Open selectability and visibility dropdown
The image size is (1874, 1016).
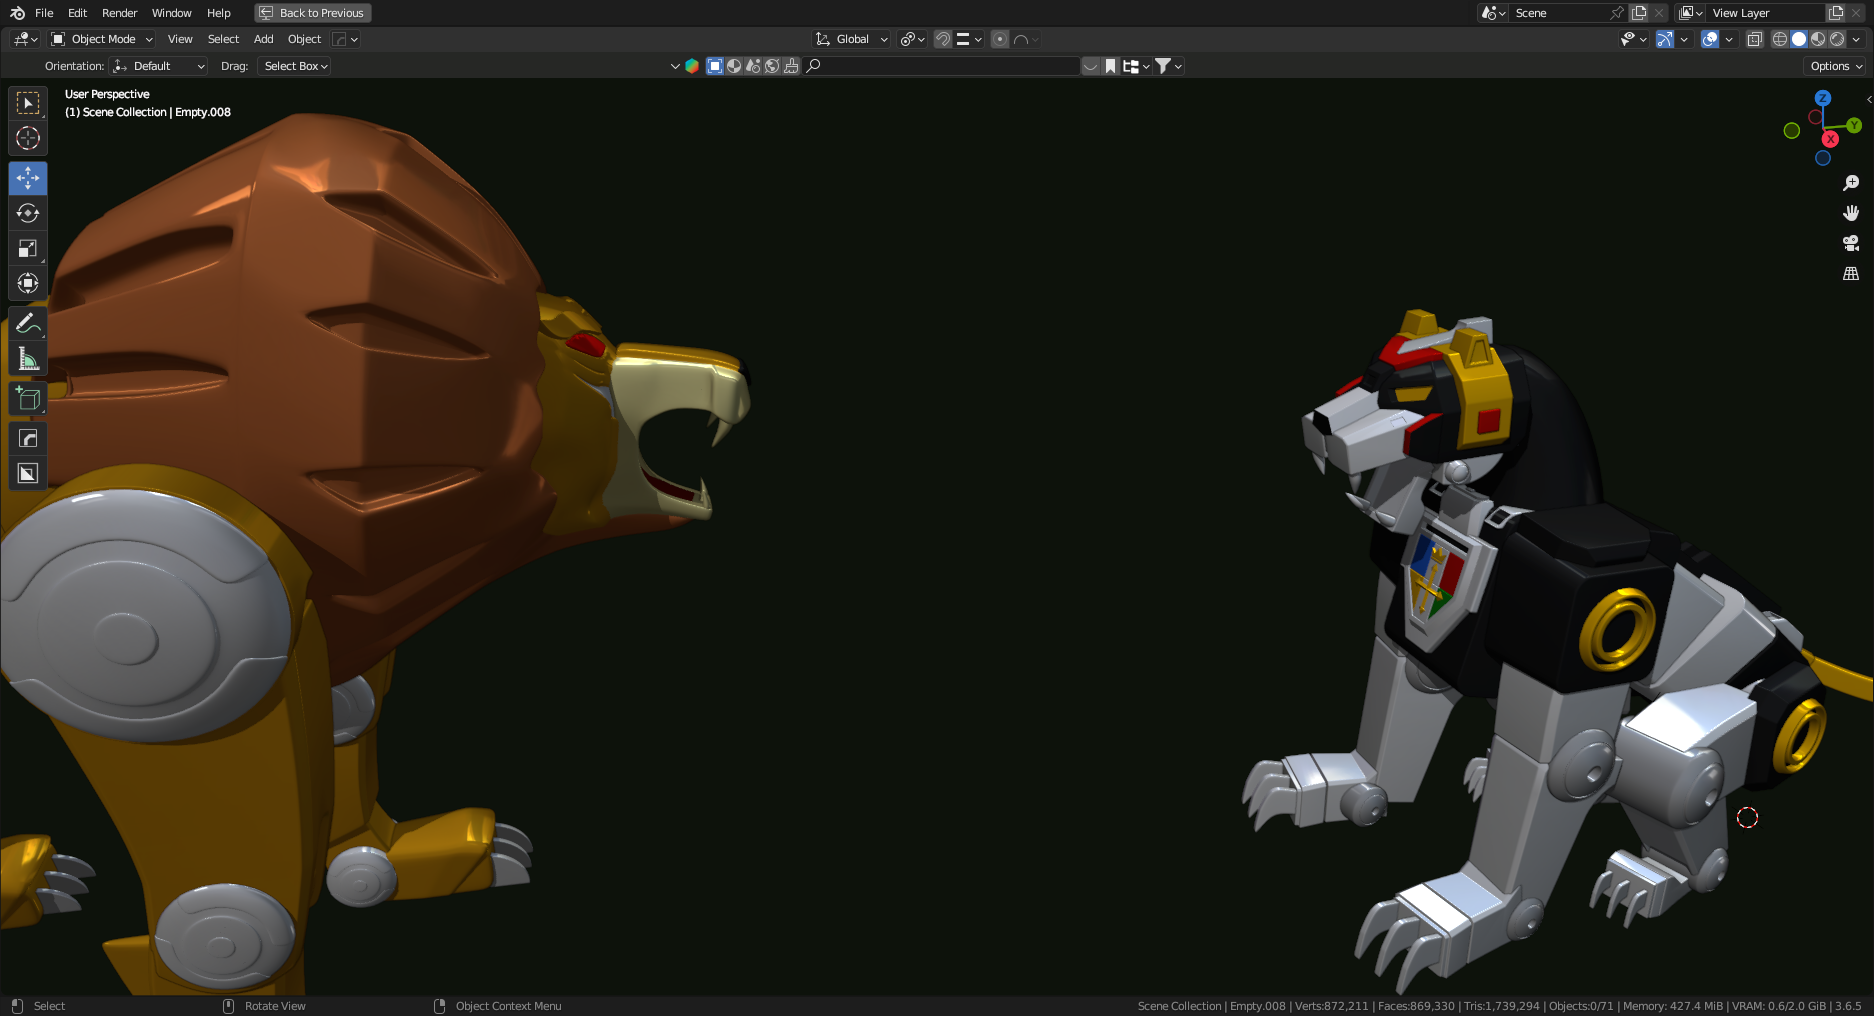click(1633, 39)
